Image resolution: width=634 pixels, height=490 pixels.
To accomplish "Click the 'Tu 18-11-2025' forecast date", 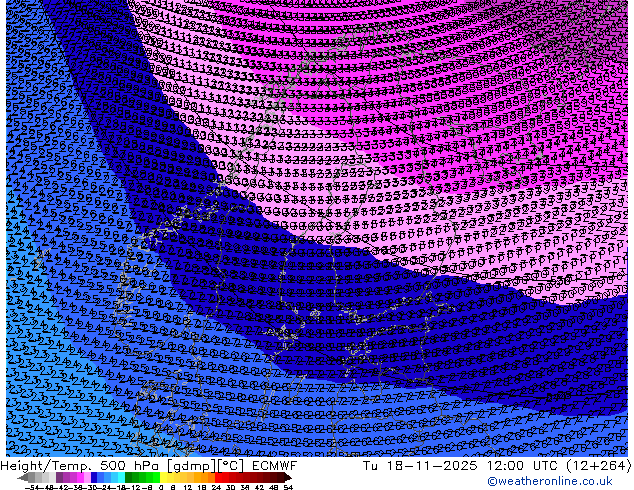I will pyautogui.click(x=420, y=466).
